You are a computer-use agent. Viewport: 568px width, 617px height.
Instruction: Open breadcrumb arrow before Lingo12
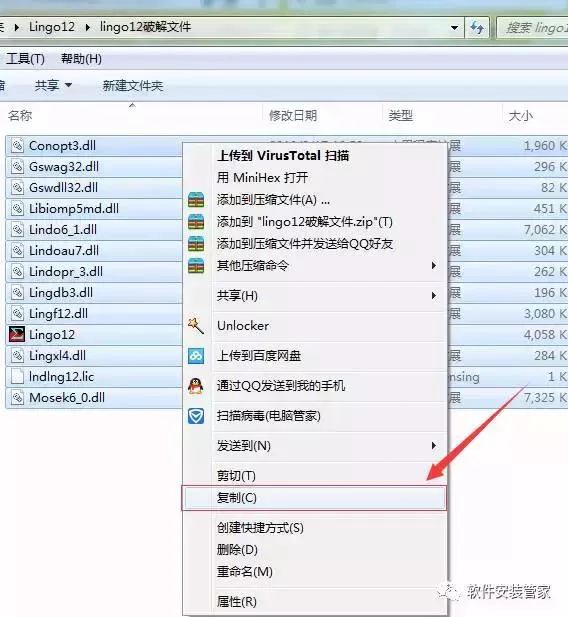click(x=17, y=28)
